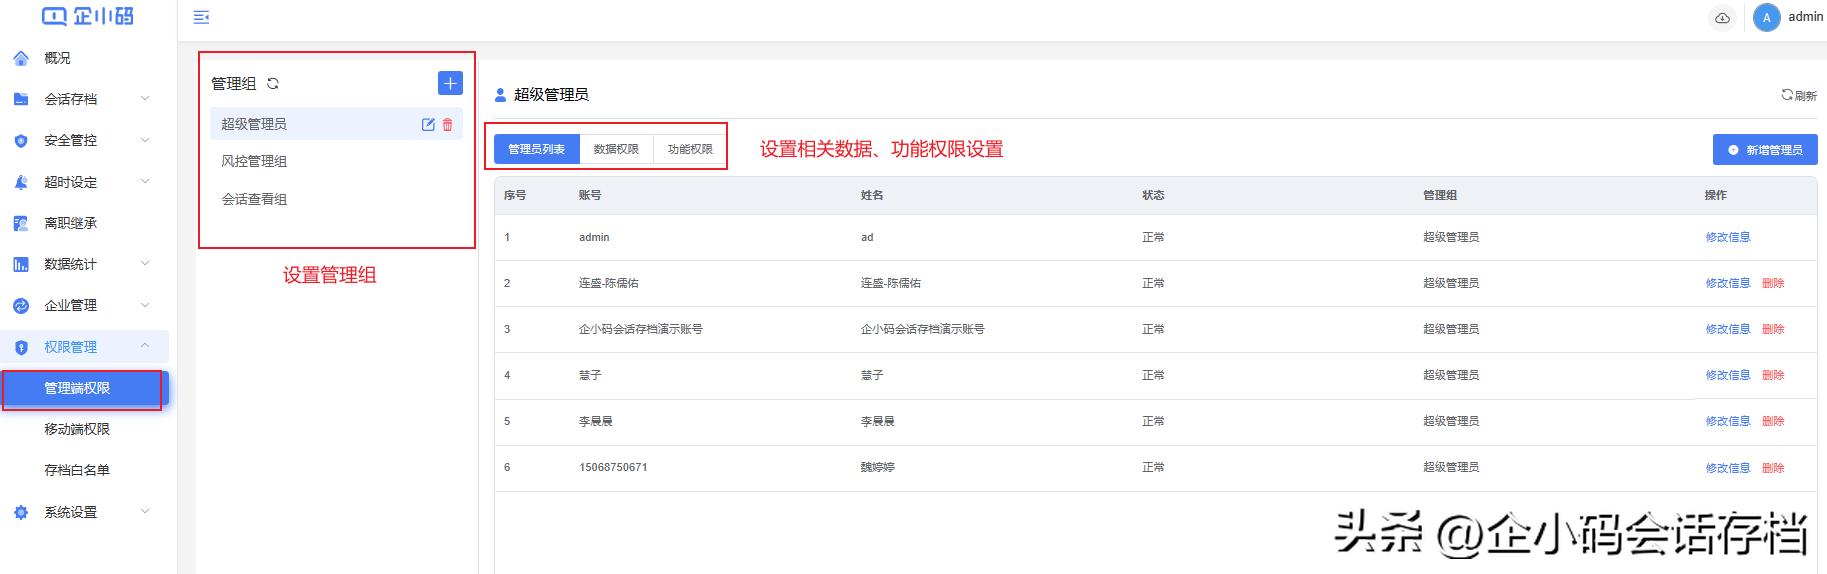Screen dimensions: 1827x574
Task: Click the 安全管控 shield icon
Action: click(21, 141)
